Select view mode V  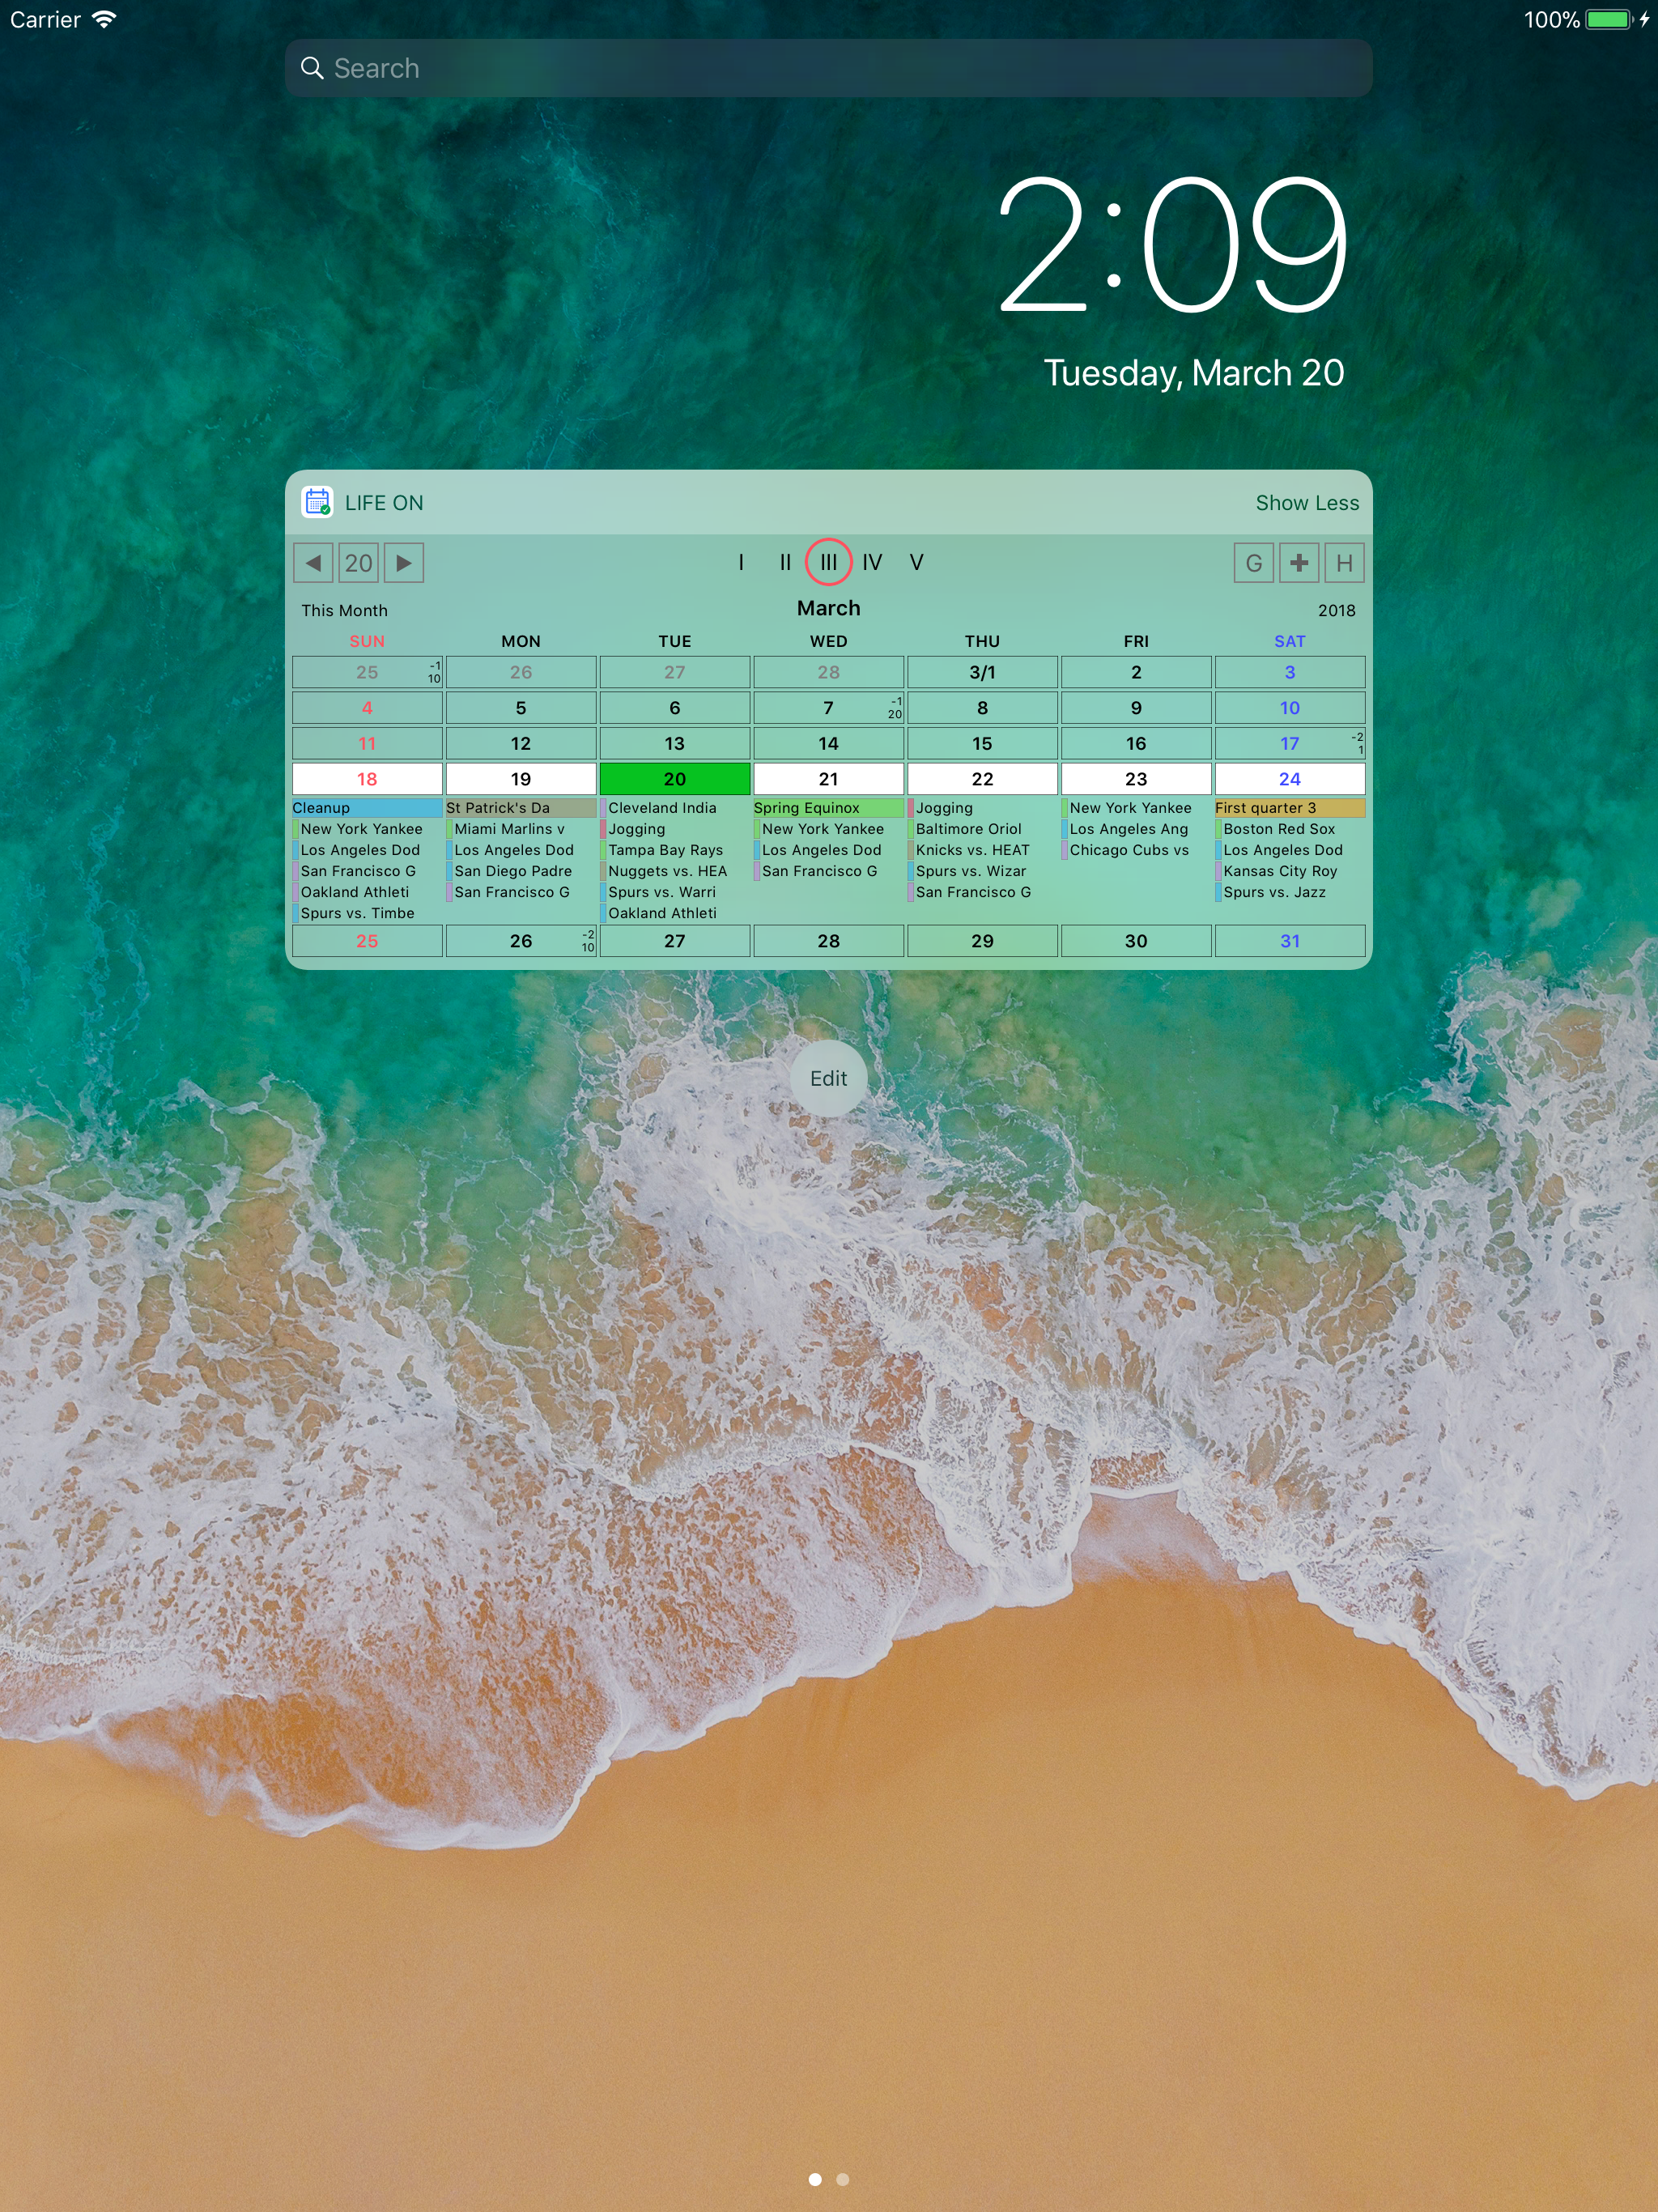pos(916,563)
